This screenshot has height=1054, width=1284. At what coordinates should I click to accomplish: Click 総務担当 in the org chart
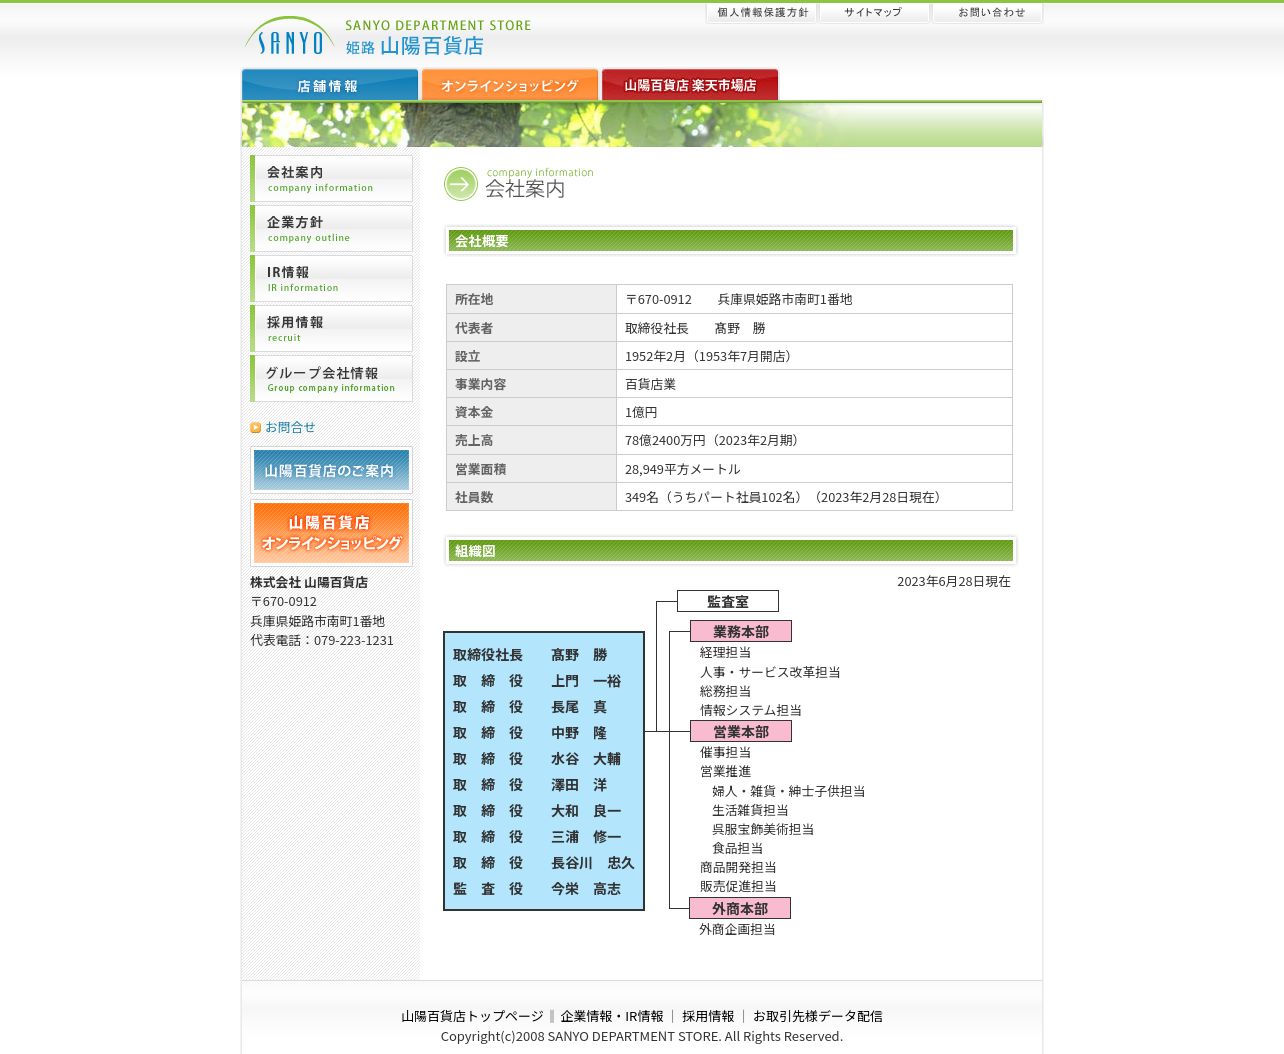point(725,691)
